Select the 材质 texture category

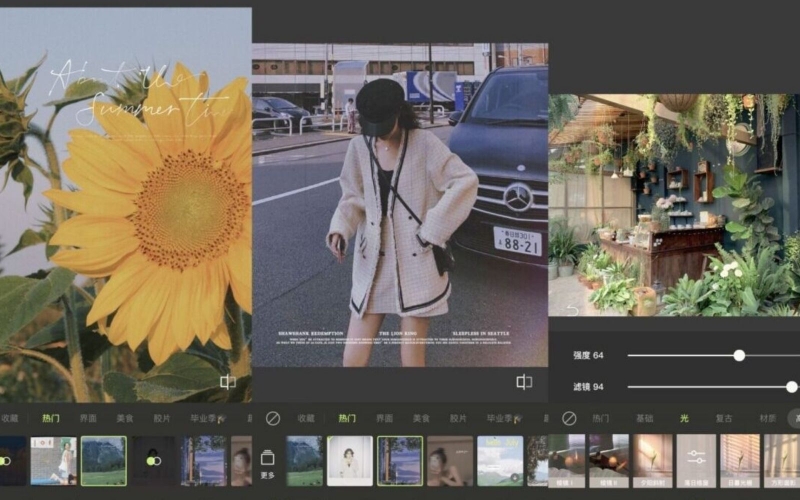coord(767,418)
